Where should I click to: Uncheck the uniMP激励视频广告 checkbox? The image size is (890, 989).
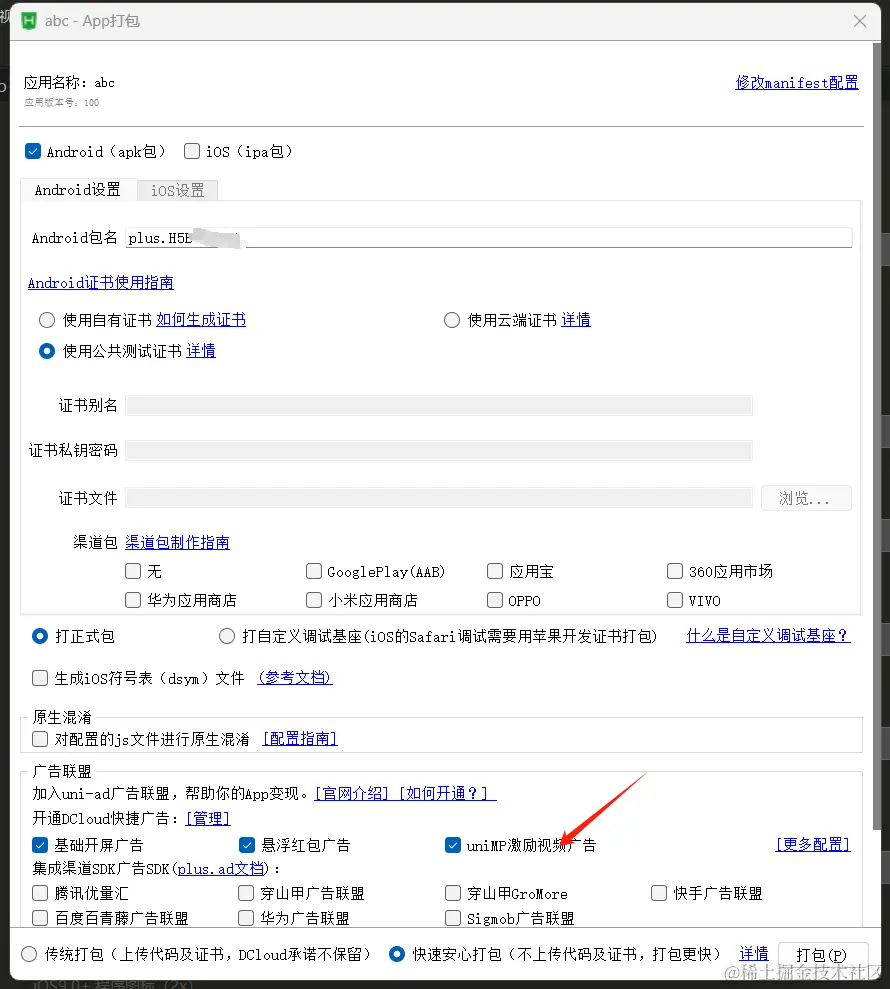453,845
